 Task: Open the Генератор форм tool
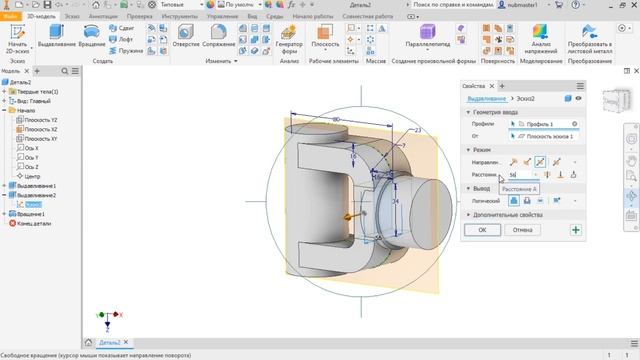click(289, 39)
